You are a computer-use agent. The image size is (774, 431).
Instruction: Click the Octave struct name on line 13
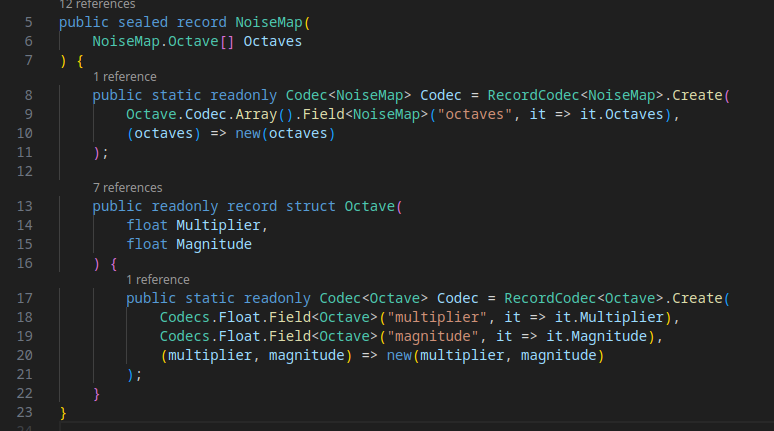(370, 207)
